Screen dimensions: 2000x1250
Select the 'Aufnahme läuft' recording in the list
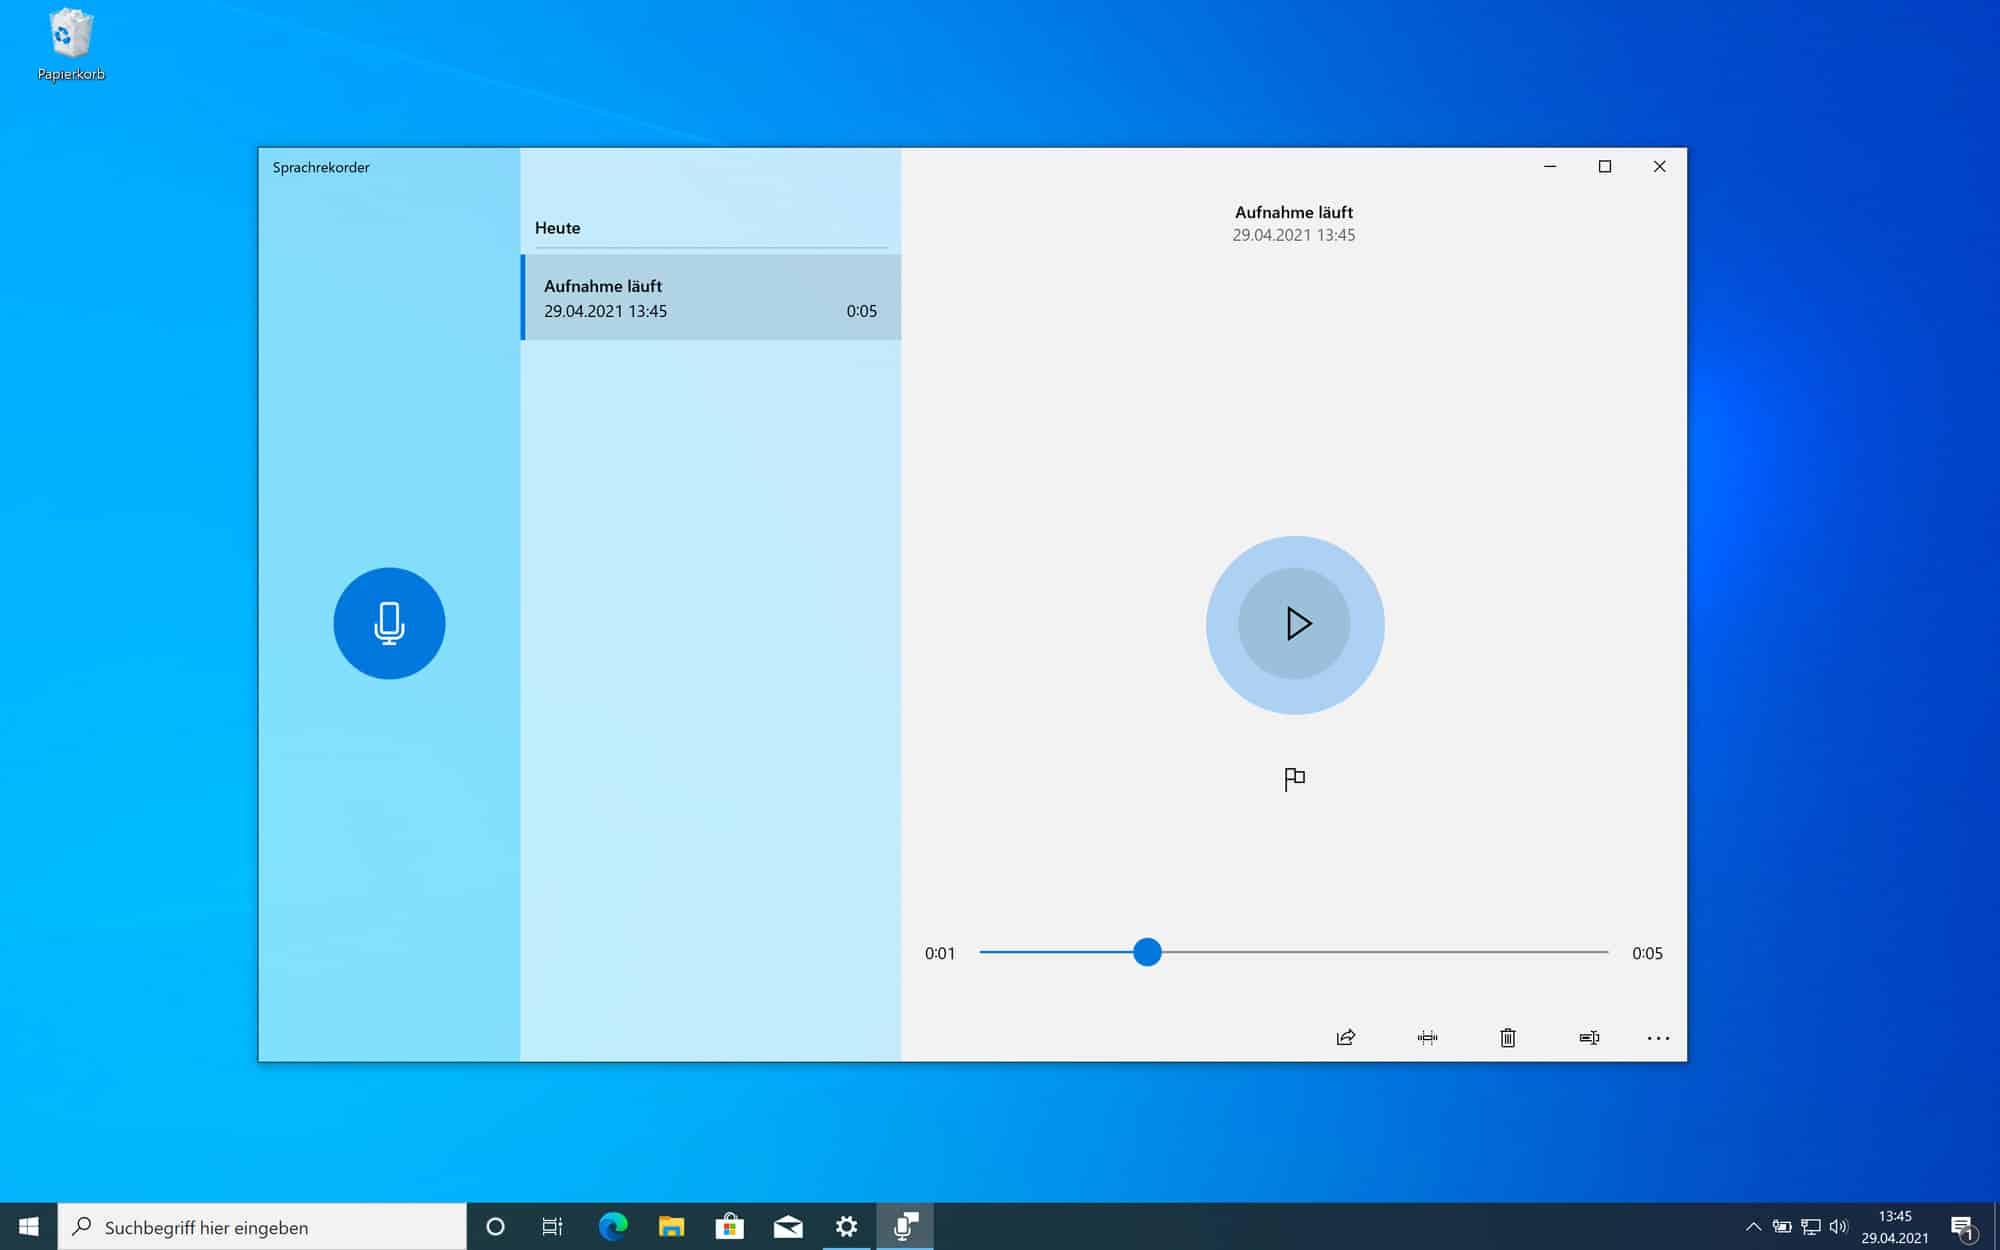(x=711, y=297)
